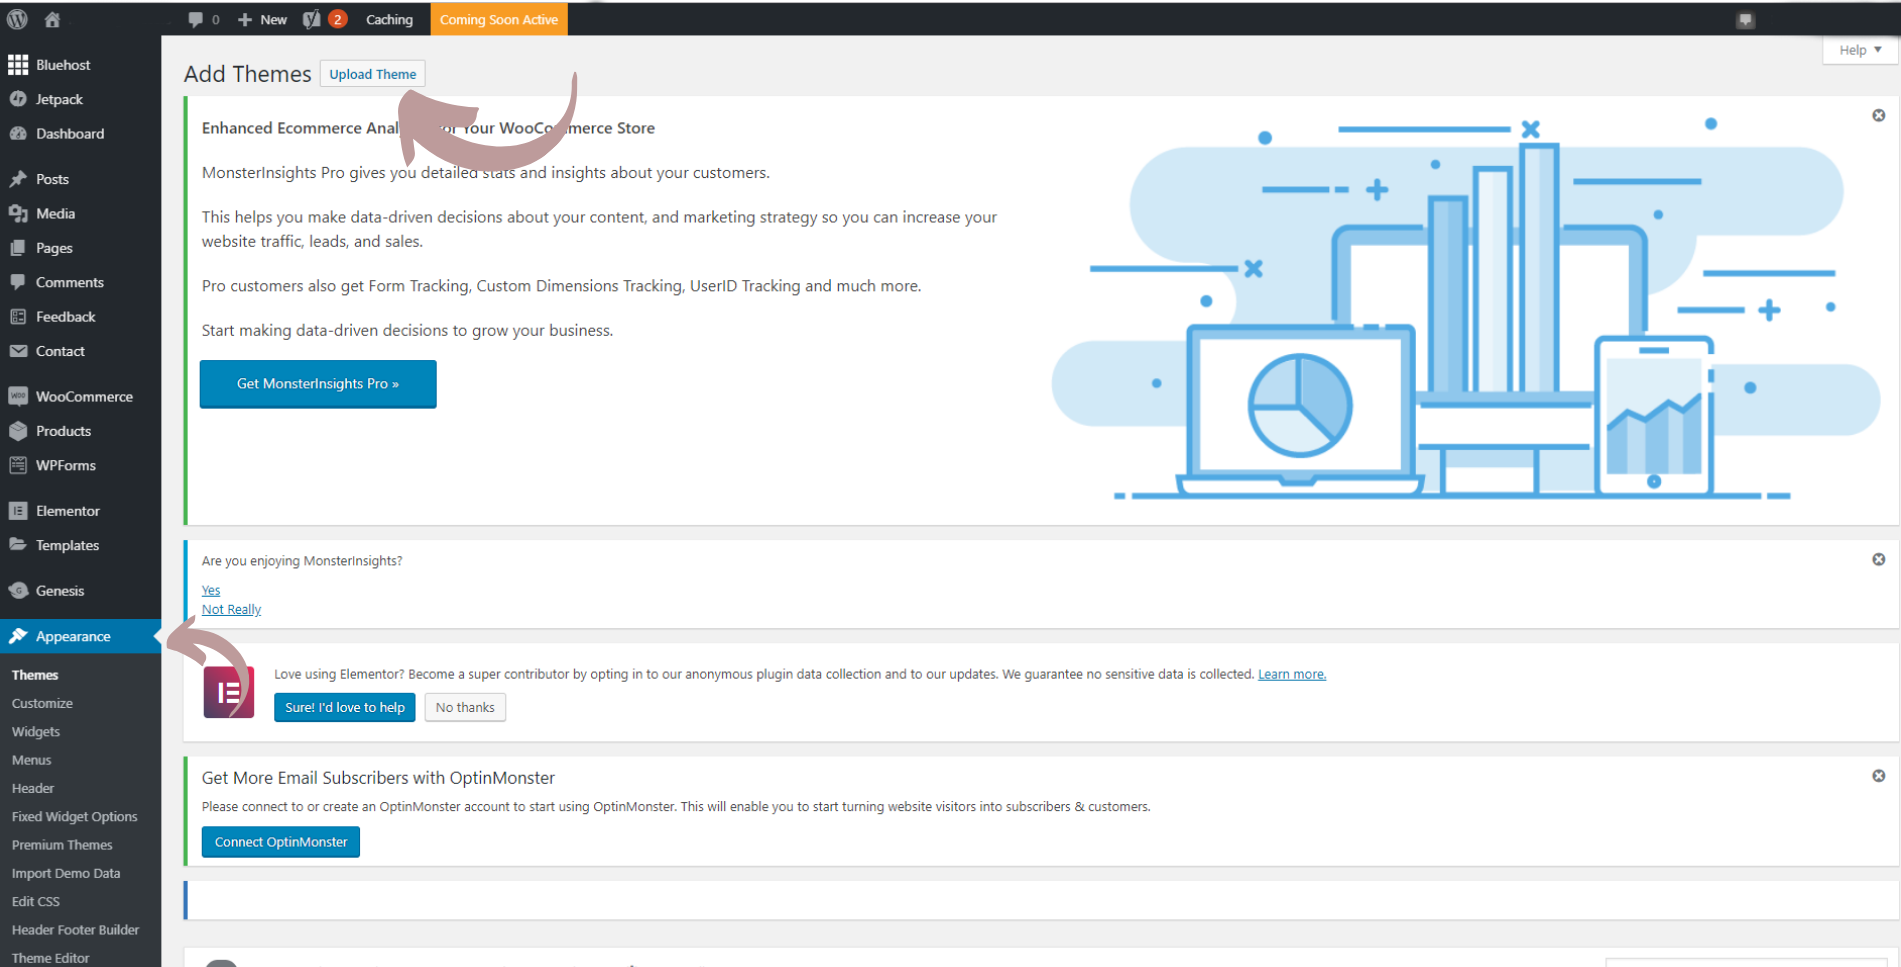The width and height of the screenshot is (1901, 967).
Task: Click Get MonsterInsights Pro button
Action: [318, 384]
